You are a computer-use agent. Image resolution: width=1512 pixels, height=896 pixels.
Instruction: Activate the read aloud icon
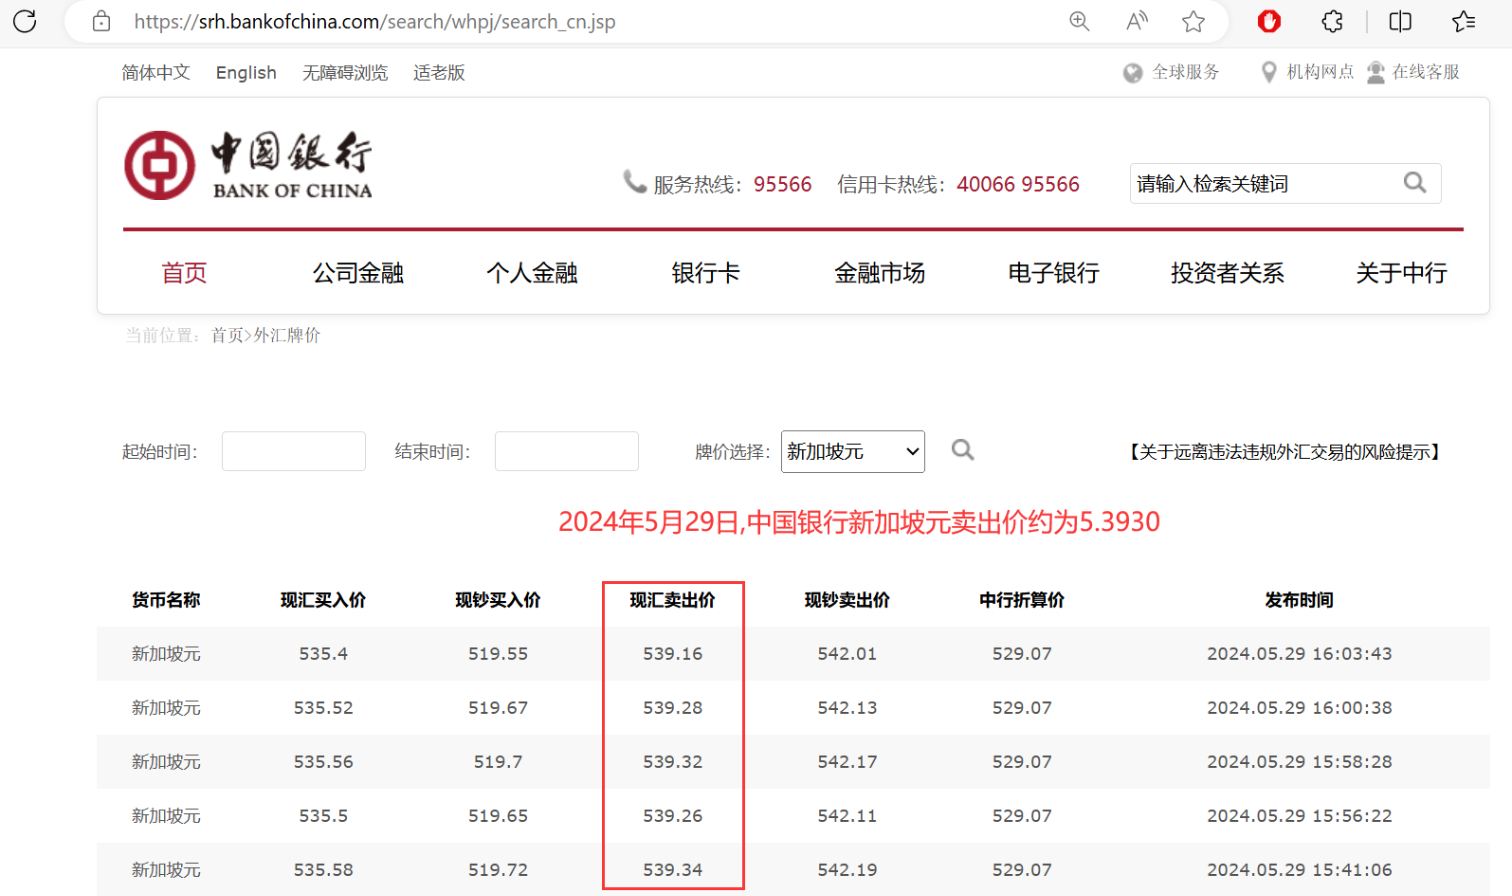tap(1137, 21)
